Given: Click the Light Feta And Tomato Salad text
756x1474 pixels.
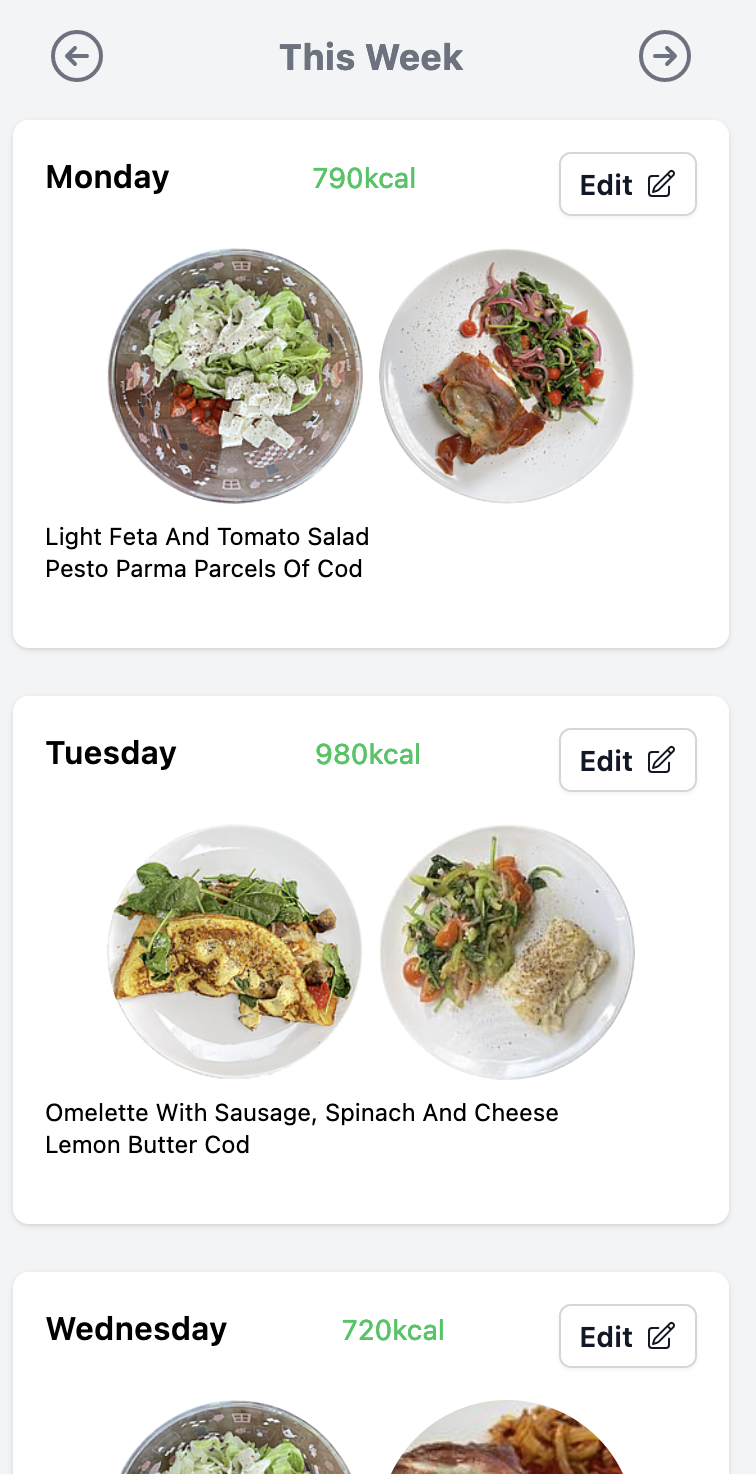Looking at the screenshot, I should click(207, 537).
